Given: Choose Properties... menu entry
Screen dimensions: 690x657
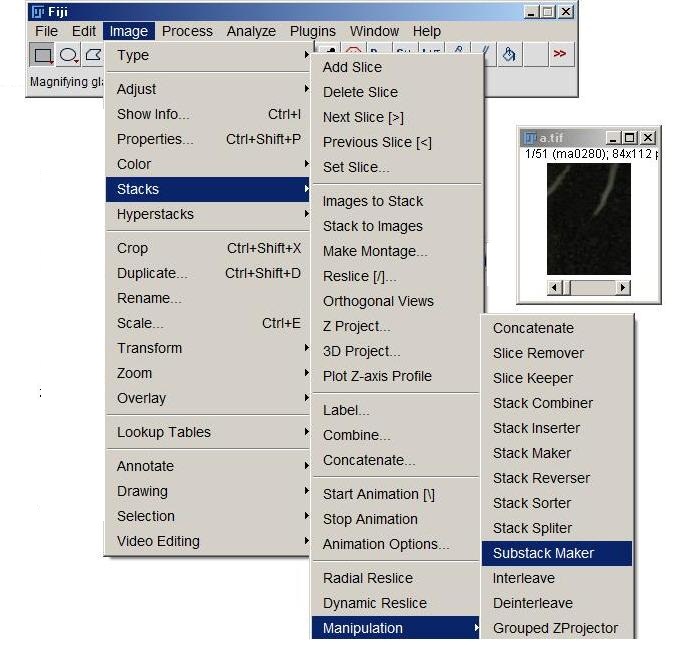Looking at the screenshot, I should [208, 139].
